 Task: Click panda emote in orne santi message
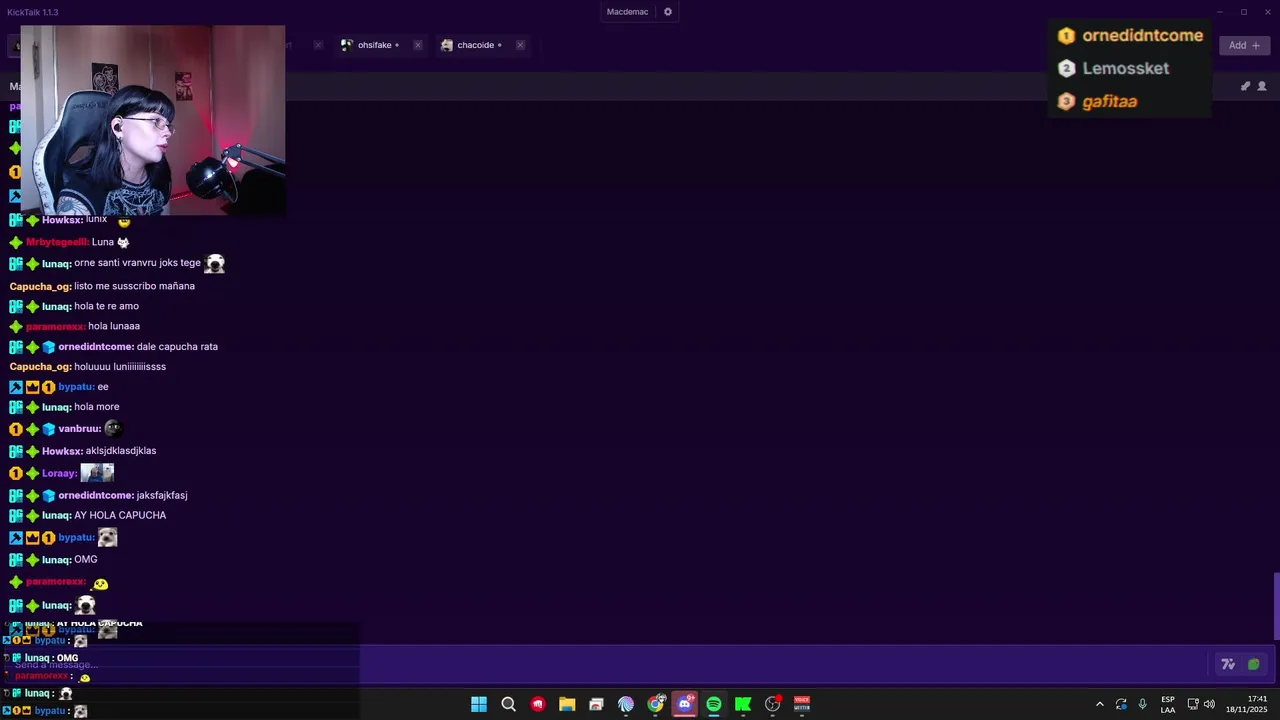point(215,264)
